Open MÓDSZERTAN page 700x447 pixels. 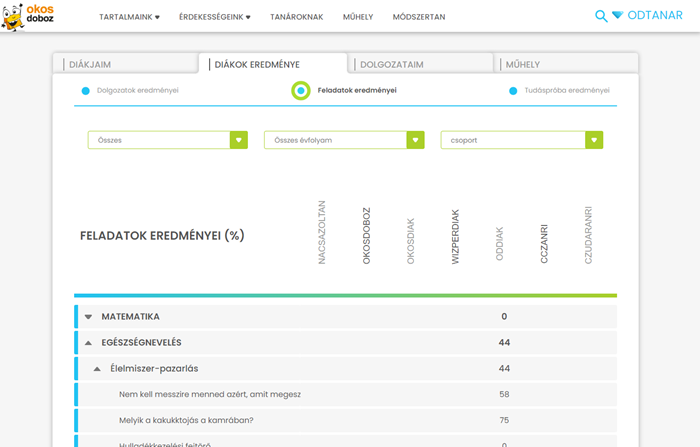(419, 17)
